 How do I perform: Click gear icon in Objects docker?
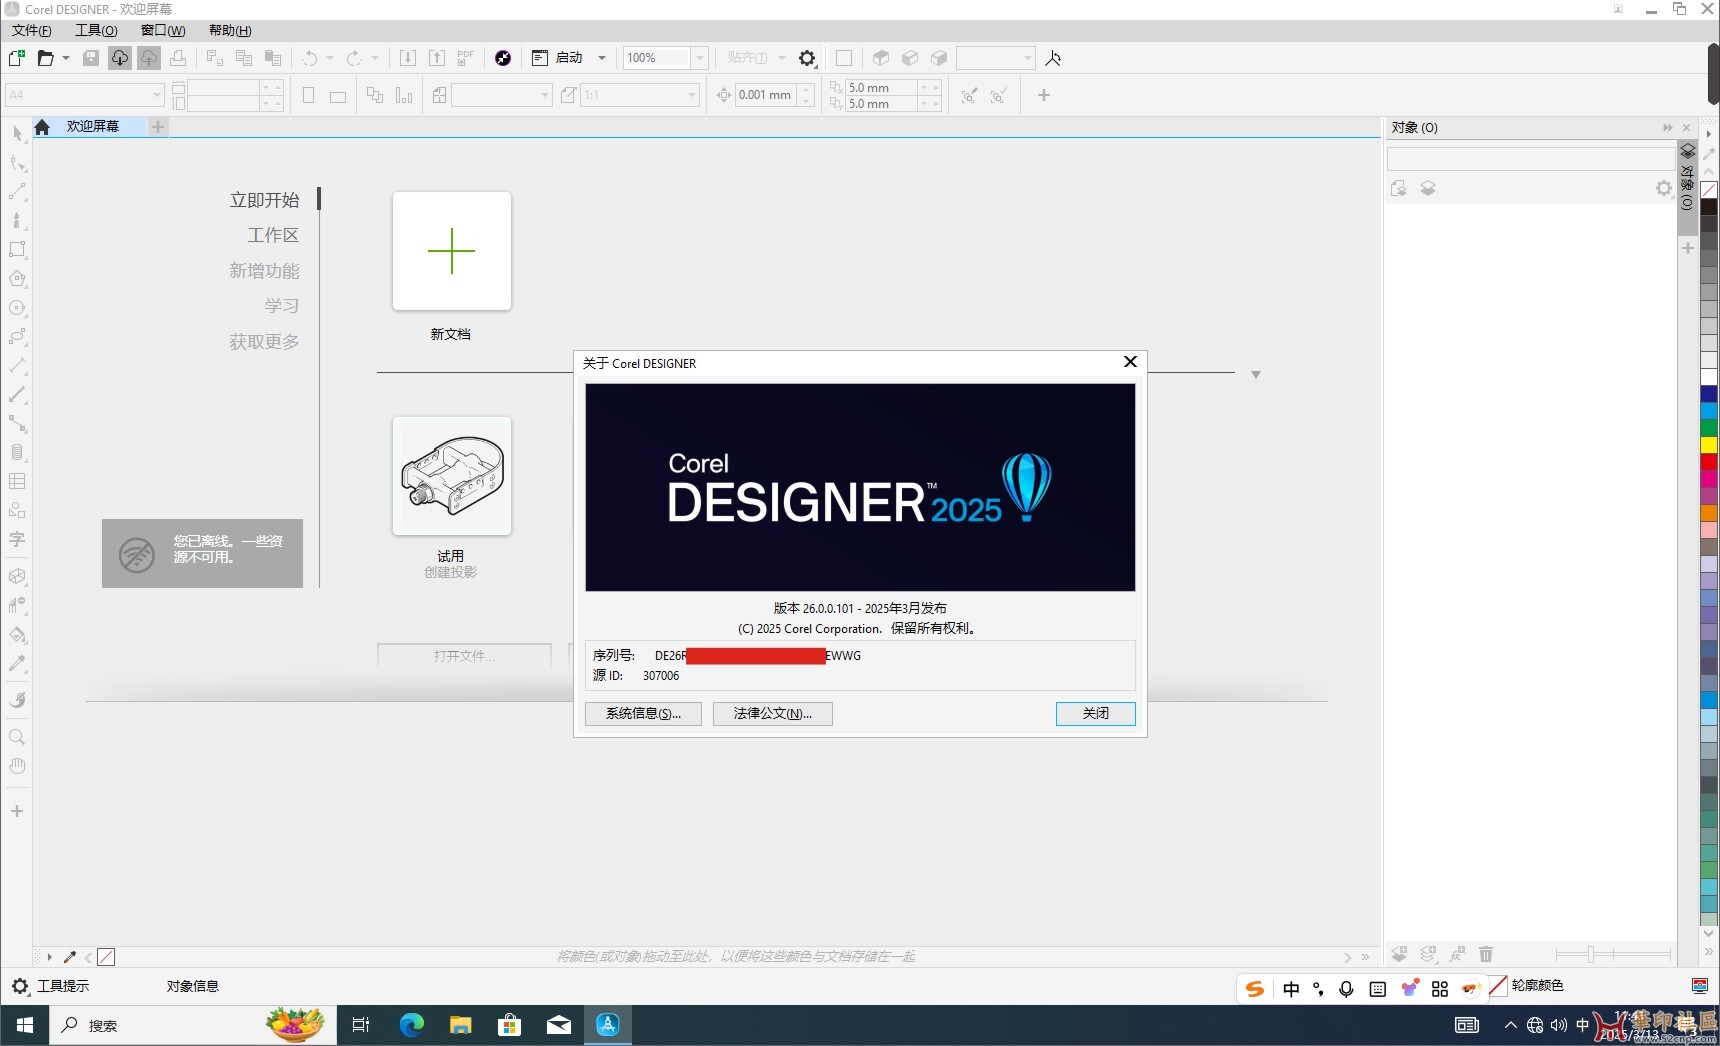1663,188
